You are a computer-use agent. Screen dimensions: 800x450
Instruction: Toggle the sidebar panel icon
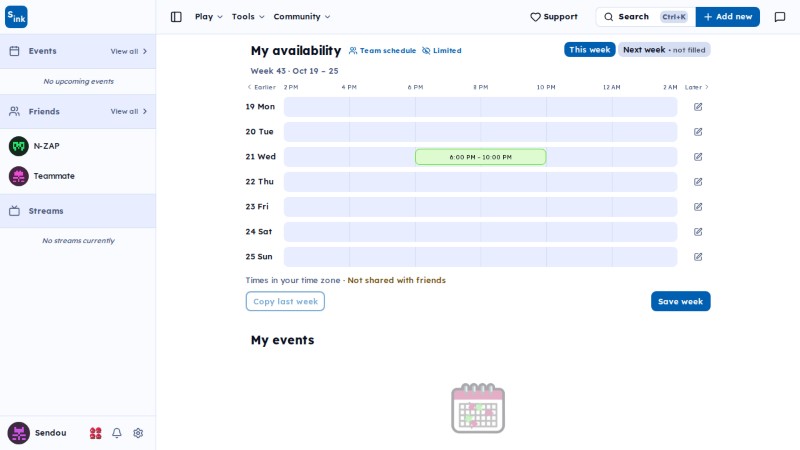click(176, 17)
